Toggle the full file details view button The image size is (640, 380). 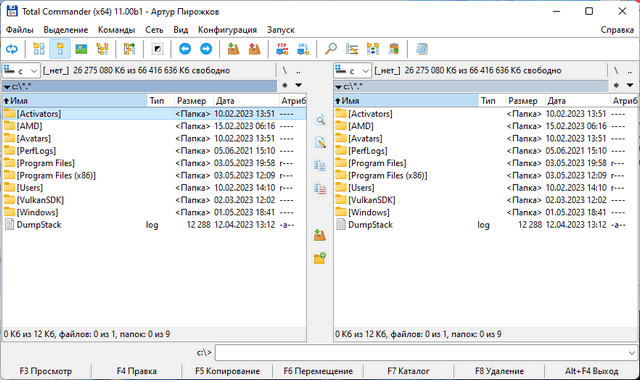point(60,49)
